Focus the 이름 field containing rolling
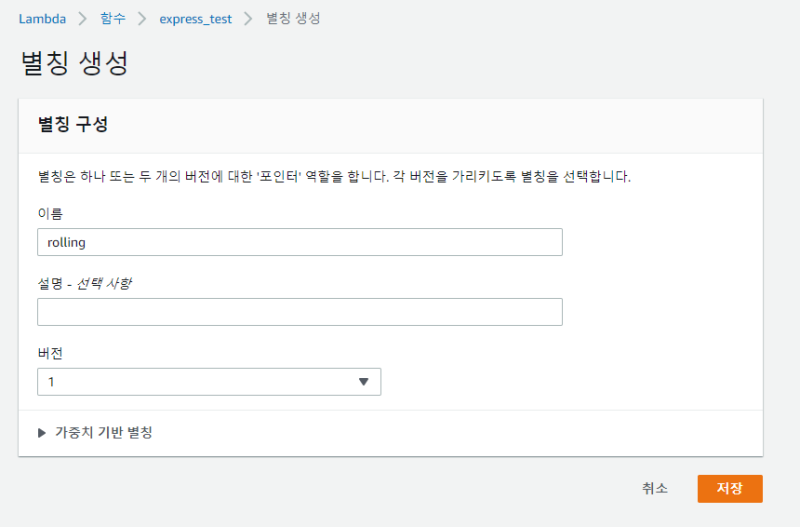The height and width of the screenshot is (527, 800). tap(299, 242)
